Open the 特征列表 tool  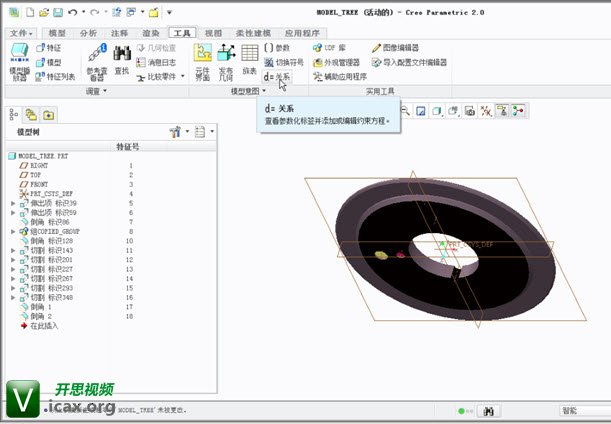click(x=55, y=77)
